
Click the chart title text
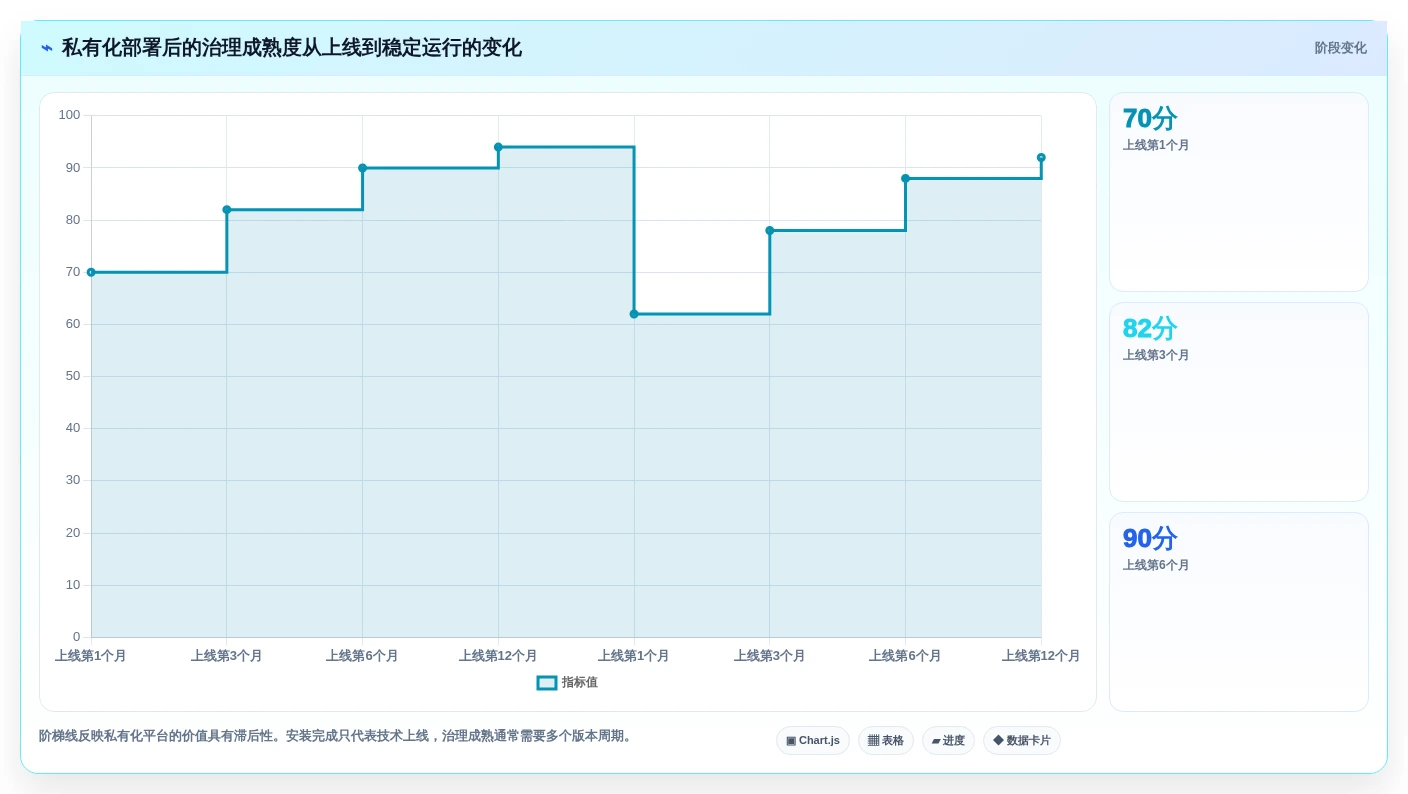(x=292, y=48)
